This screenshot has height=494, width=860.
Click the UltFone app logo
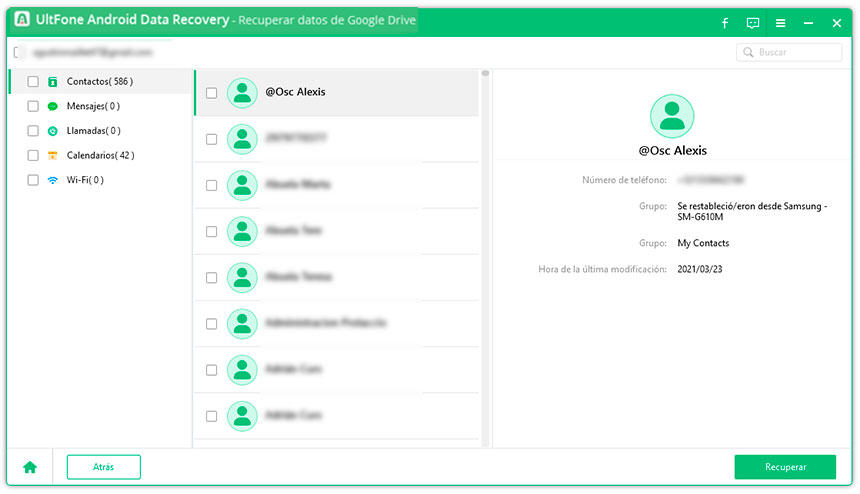point(22,20)
